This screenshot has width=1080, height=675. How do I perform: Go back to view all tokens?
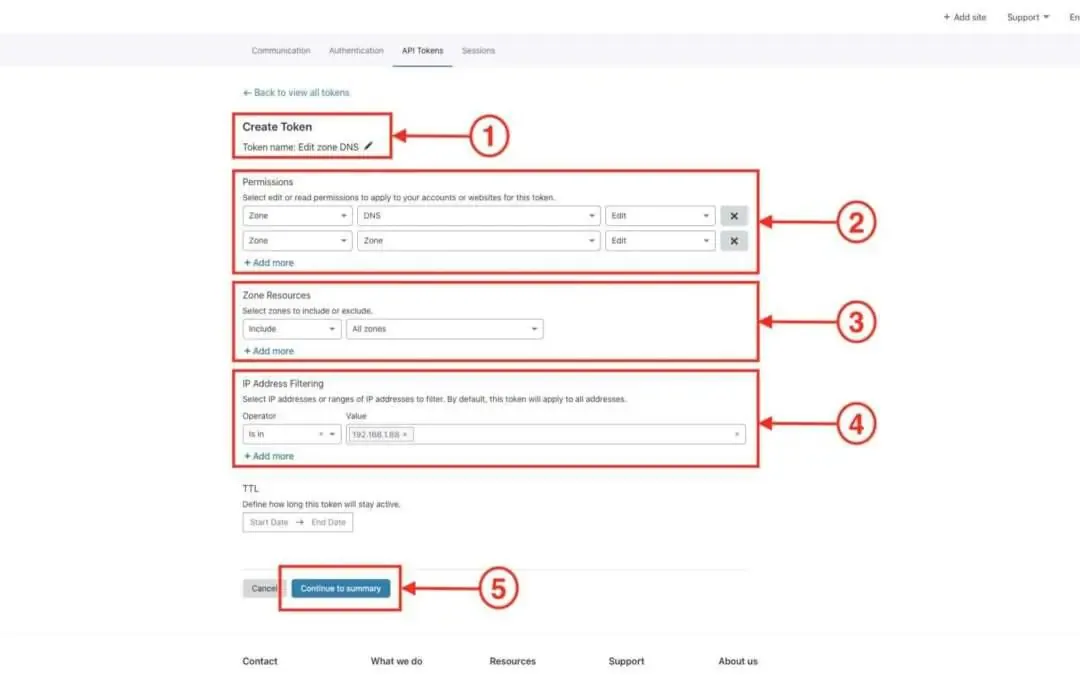pyautogui.click(x=297, y=91)
